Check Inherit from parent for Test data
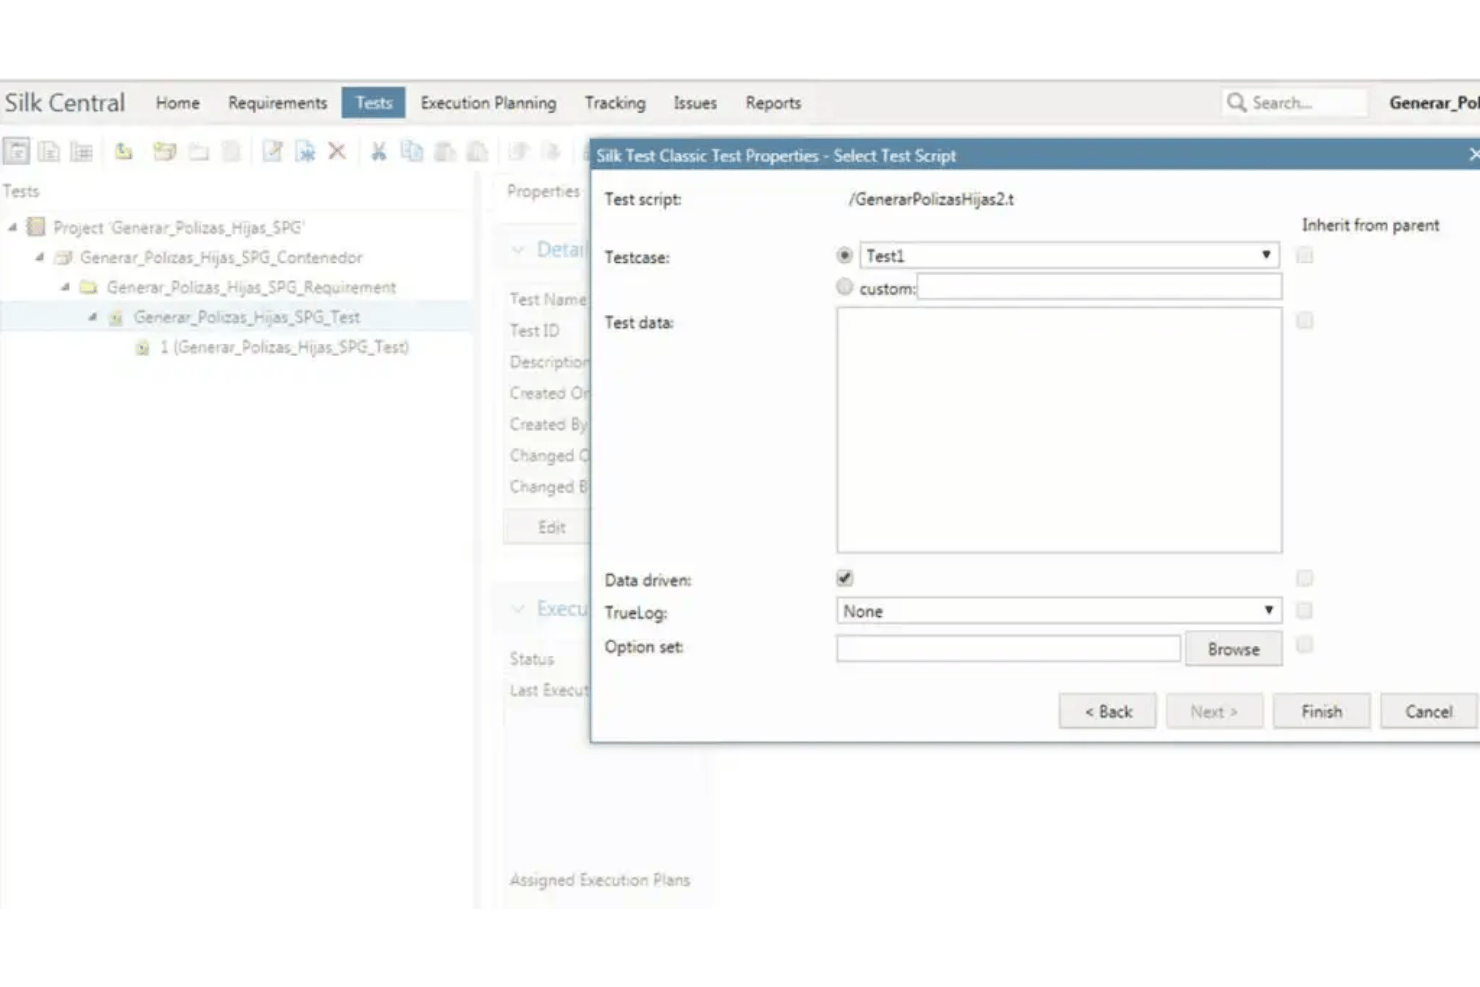This screenshot has width=1480, height=987. [x=1304, y=321]
